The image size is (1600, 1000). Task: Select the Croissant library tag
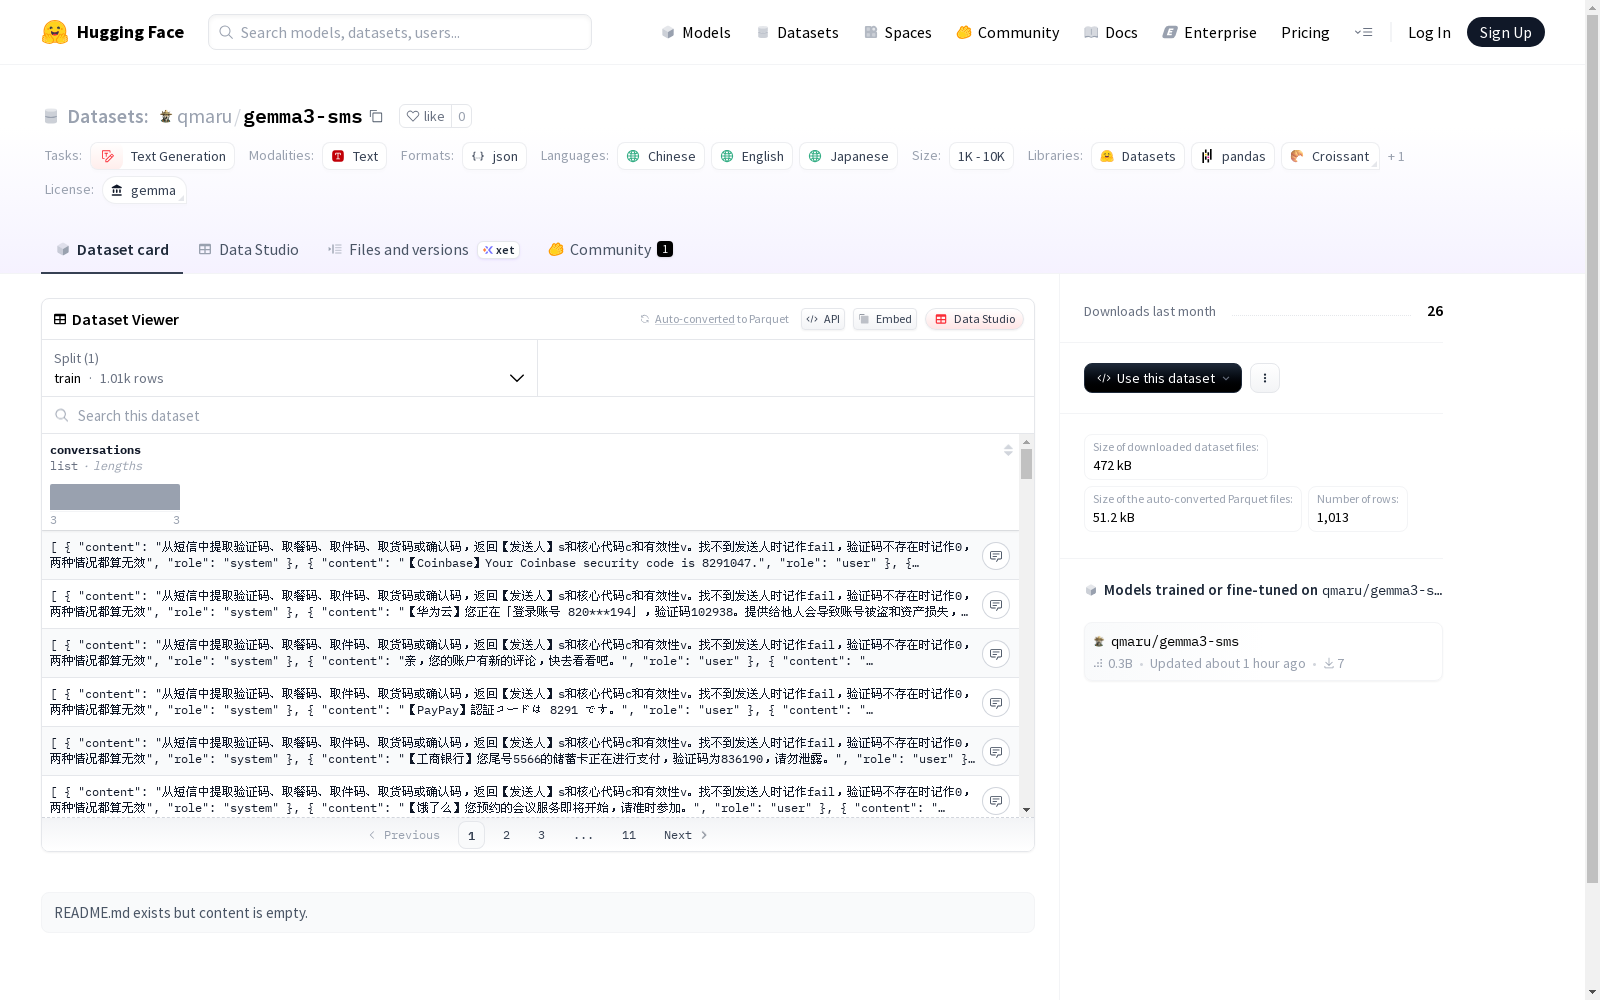(x=1330, y=156)
